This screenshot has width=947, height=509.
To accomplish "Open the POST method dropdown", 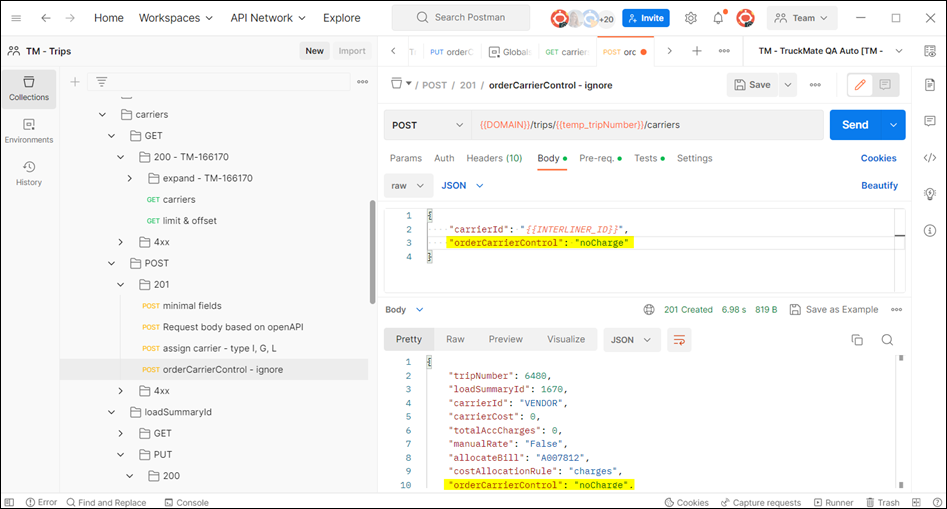I will (427, 125).
